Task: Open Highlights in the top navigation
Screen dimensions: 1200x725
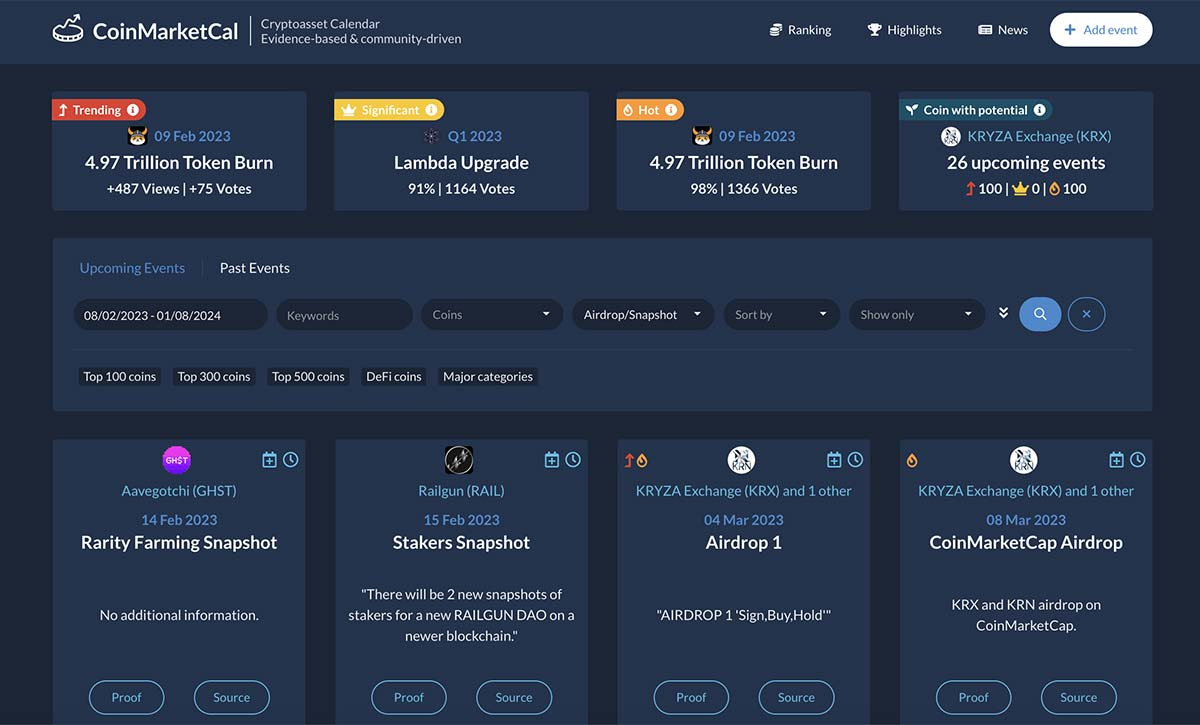Action: [x=904, y=30]
